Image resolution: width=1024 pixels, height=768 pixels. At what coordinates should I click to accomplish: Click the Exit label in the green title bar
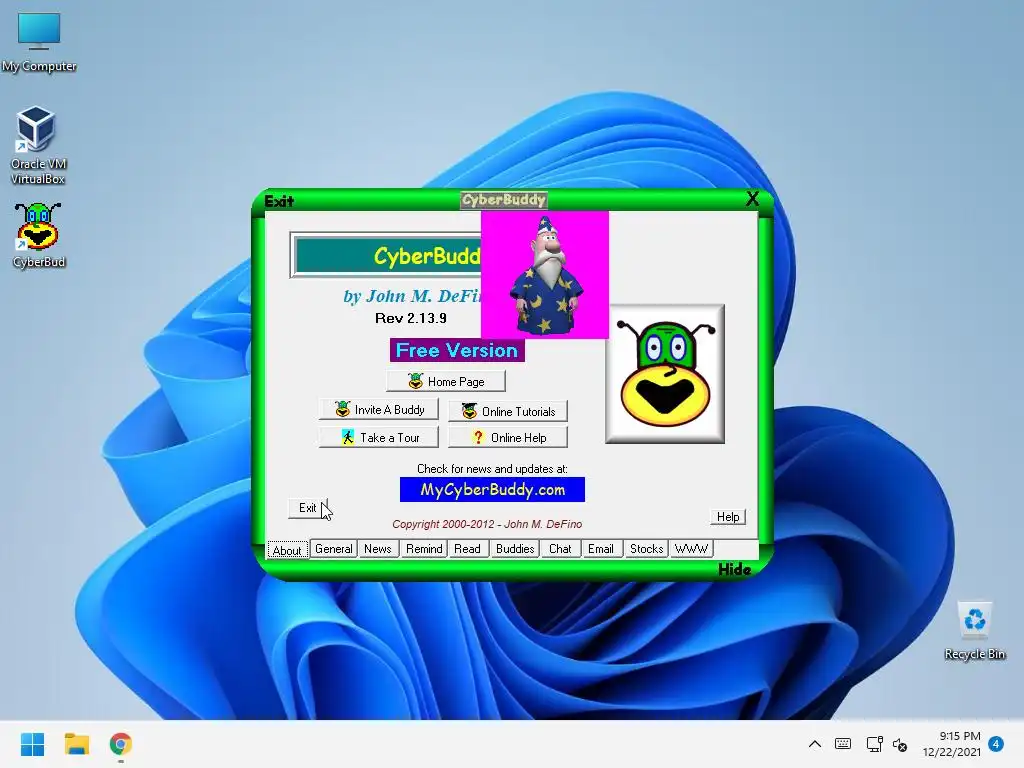[279, 201]
